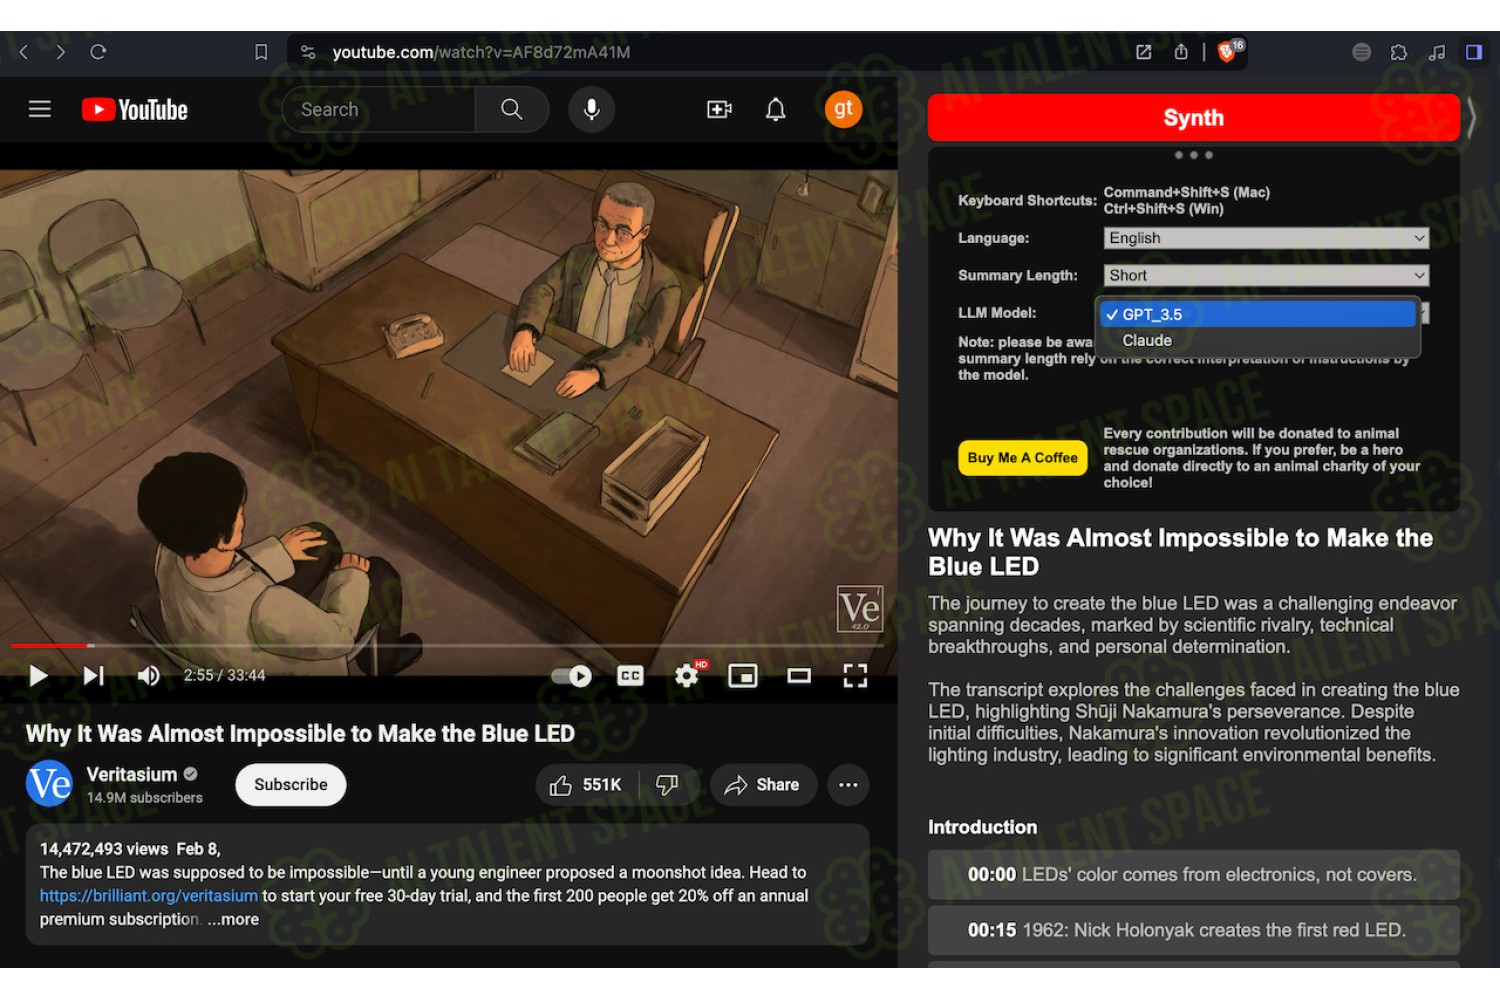Open site settings icon in address bar

click(x=308, y=52)
